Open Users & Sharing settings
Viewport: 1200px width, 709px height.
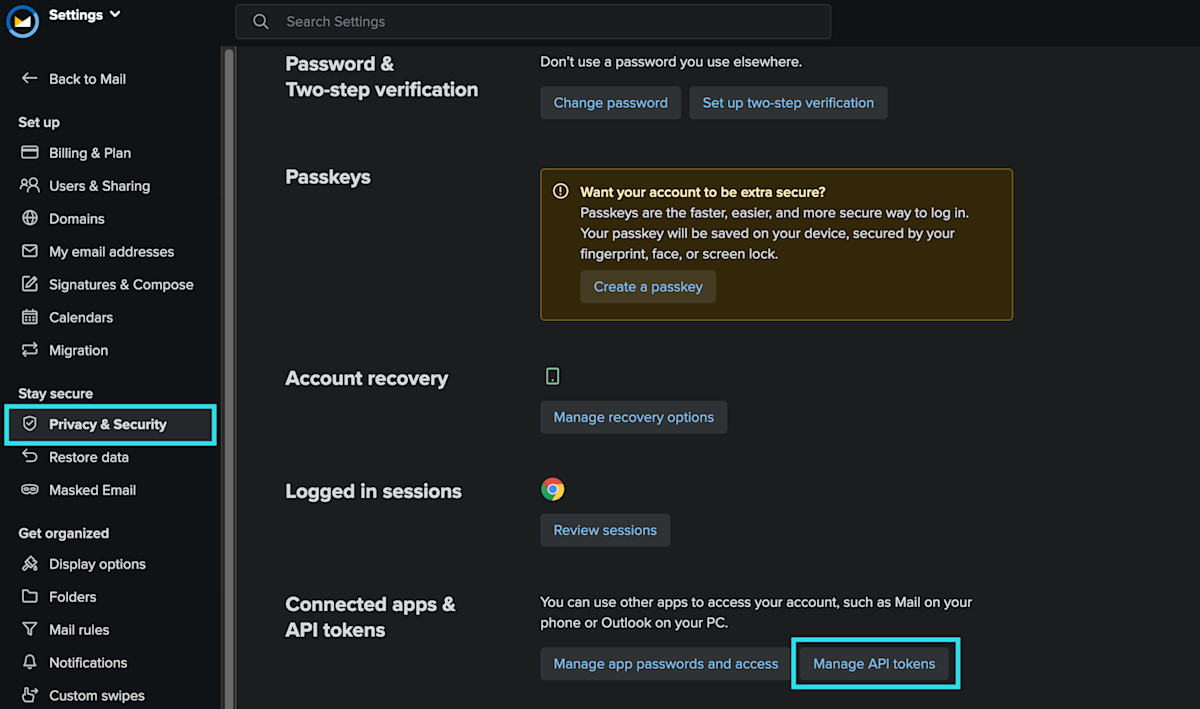[99, 186]
